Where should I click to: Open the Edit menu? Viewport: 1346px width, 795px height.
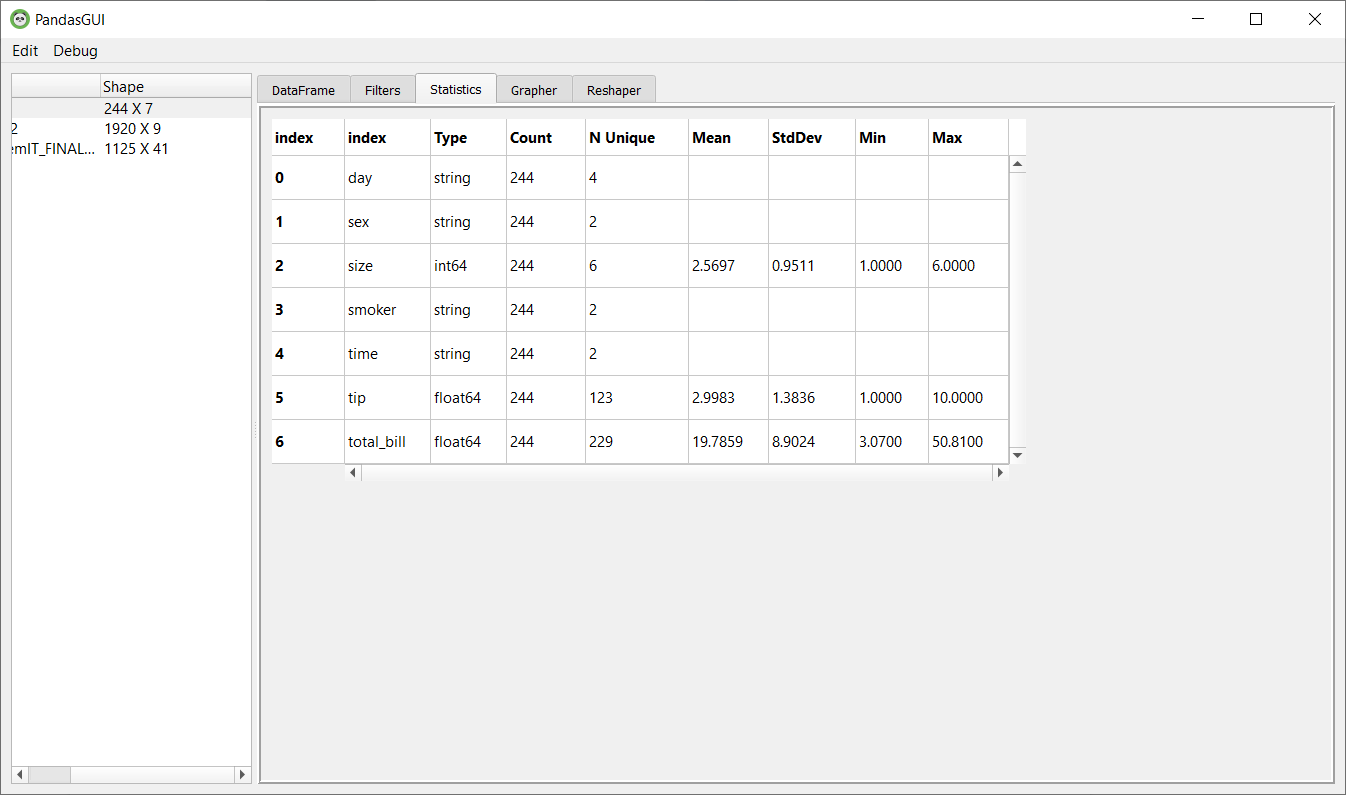pos(24,51)
